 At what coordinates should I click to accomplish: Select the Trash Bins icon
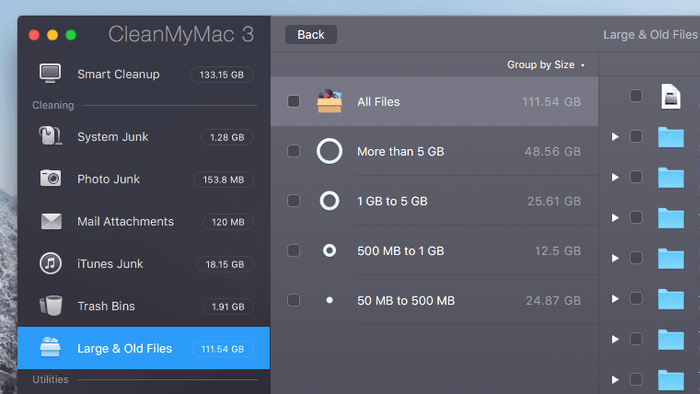tap(51, 306)
